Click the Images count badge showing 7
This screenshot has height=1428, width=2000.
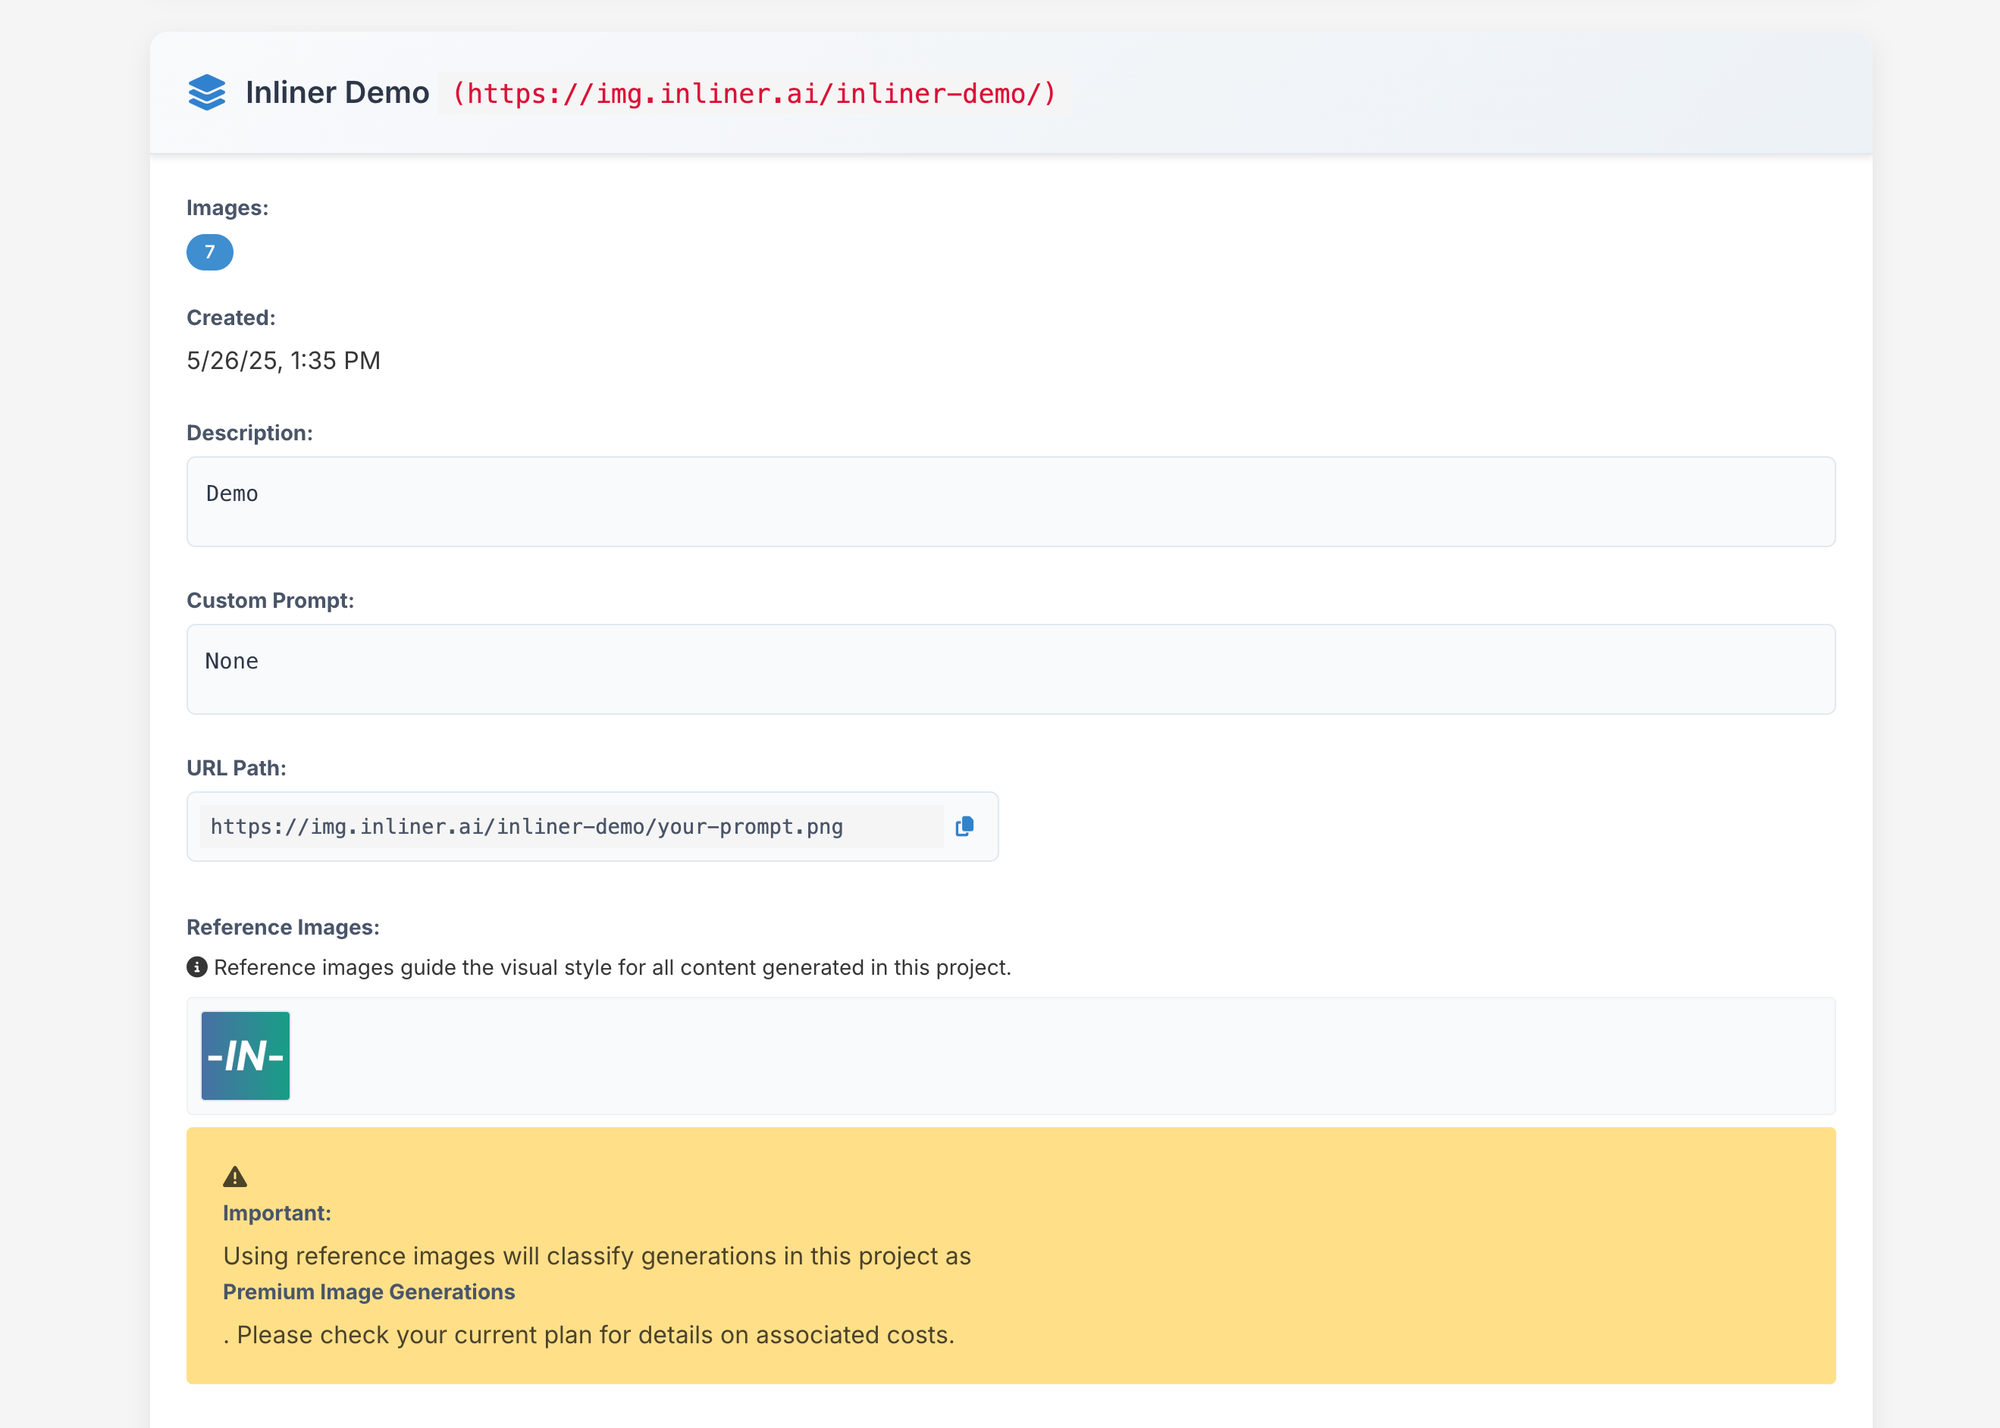point(209,252)
